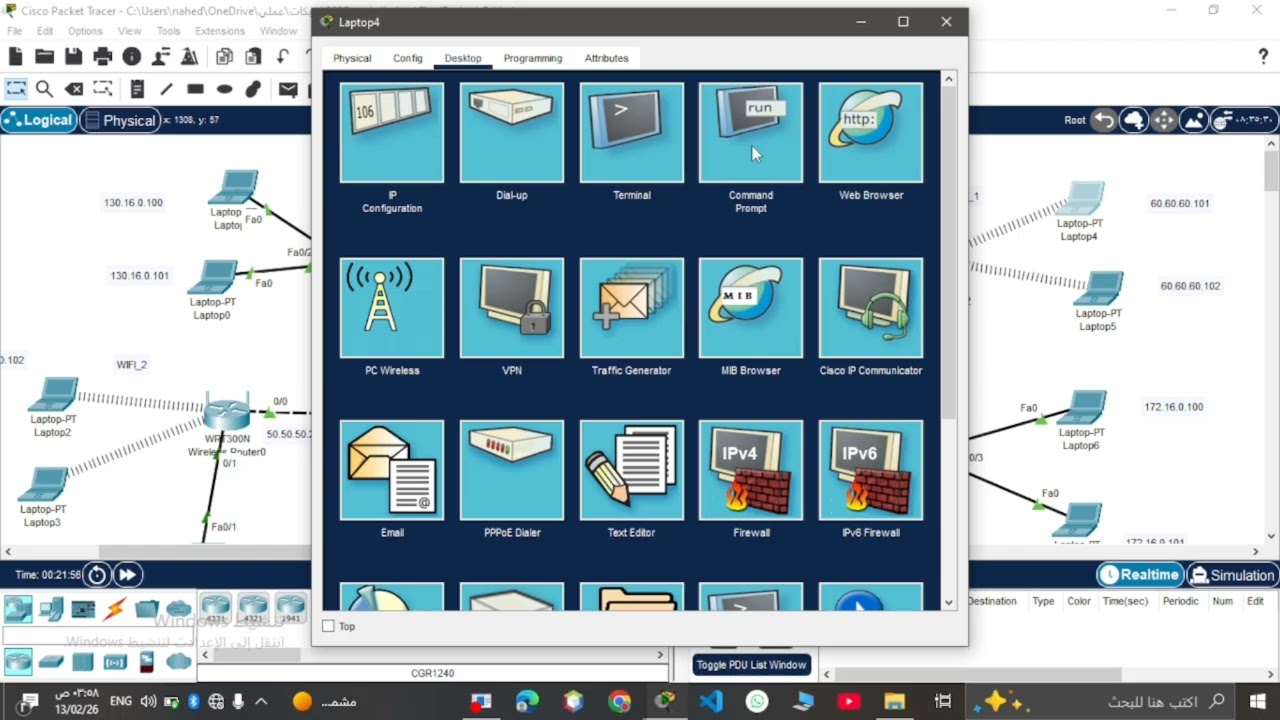Launch PPPoE Dialer
The image size is (1280, 720).
(512, 470)
